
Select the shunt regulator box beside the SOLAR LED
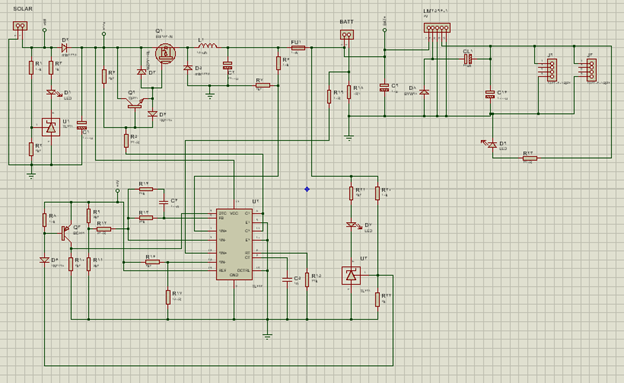coord(51,127)
